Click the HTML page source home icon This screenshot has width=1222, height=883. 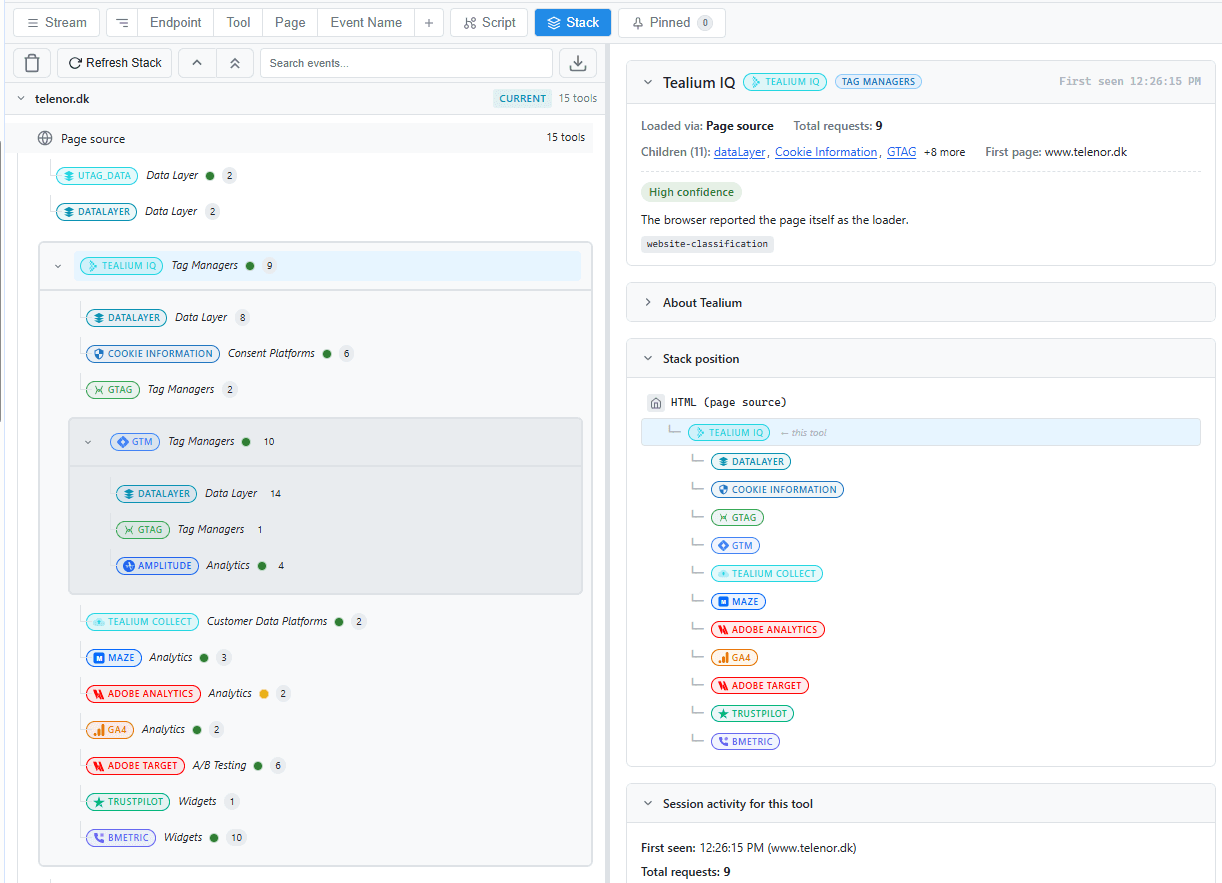coord(656,403)
